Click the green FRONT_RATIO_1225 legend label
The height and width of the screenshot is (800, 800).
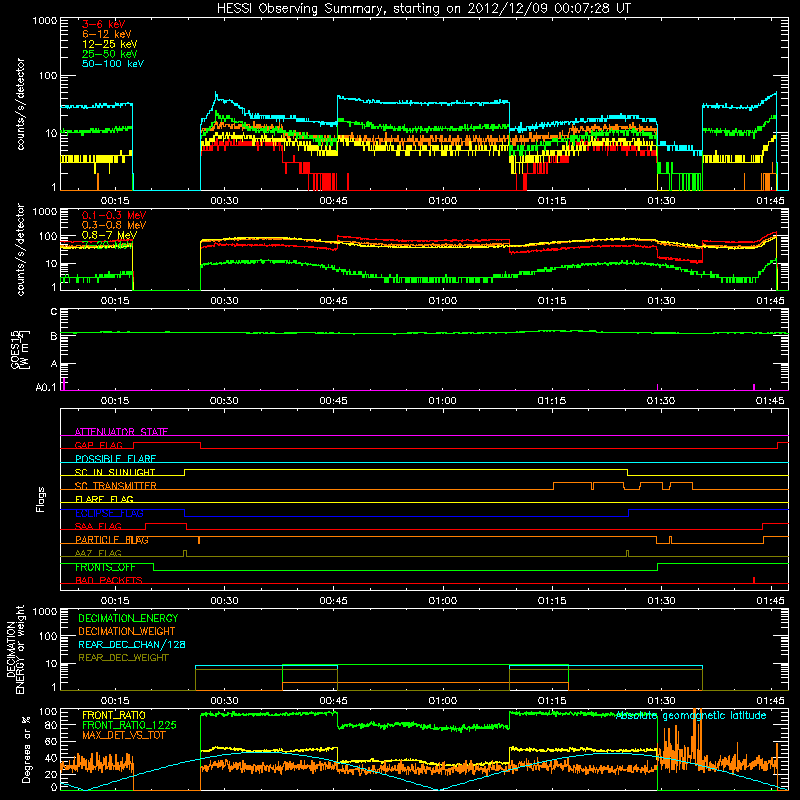129,725
